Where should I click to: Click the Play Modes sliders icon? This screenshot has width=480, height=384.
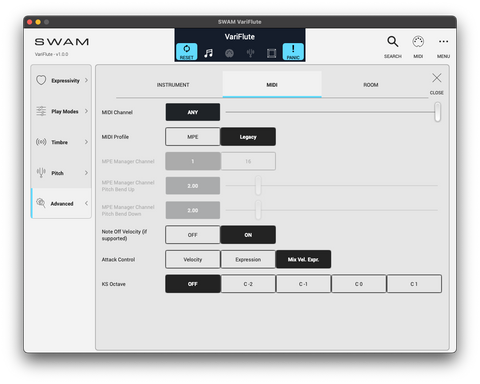[41, 111]
